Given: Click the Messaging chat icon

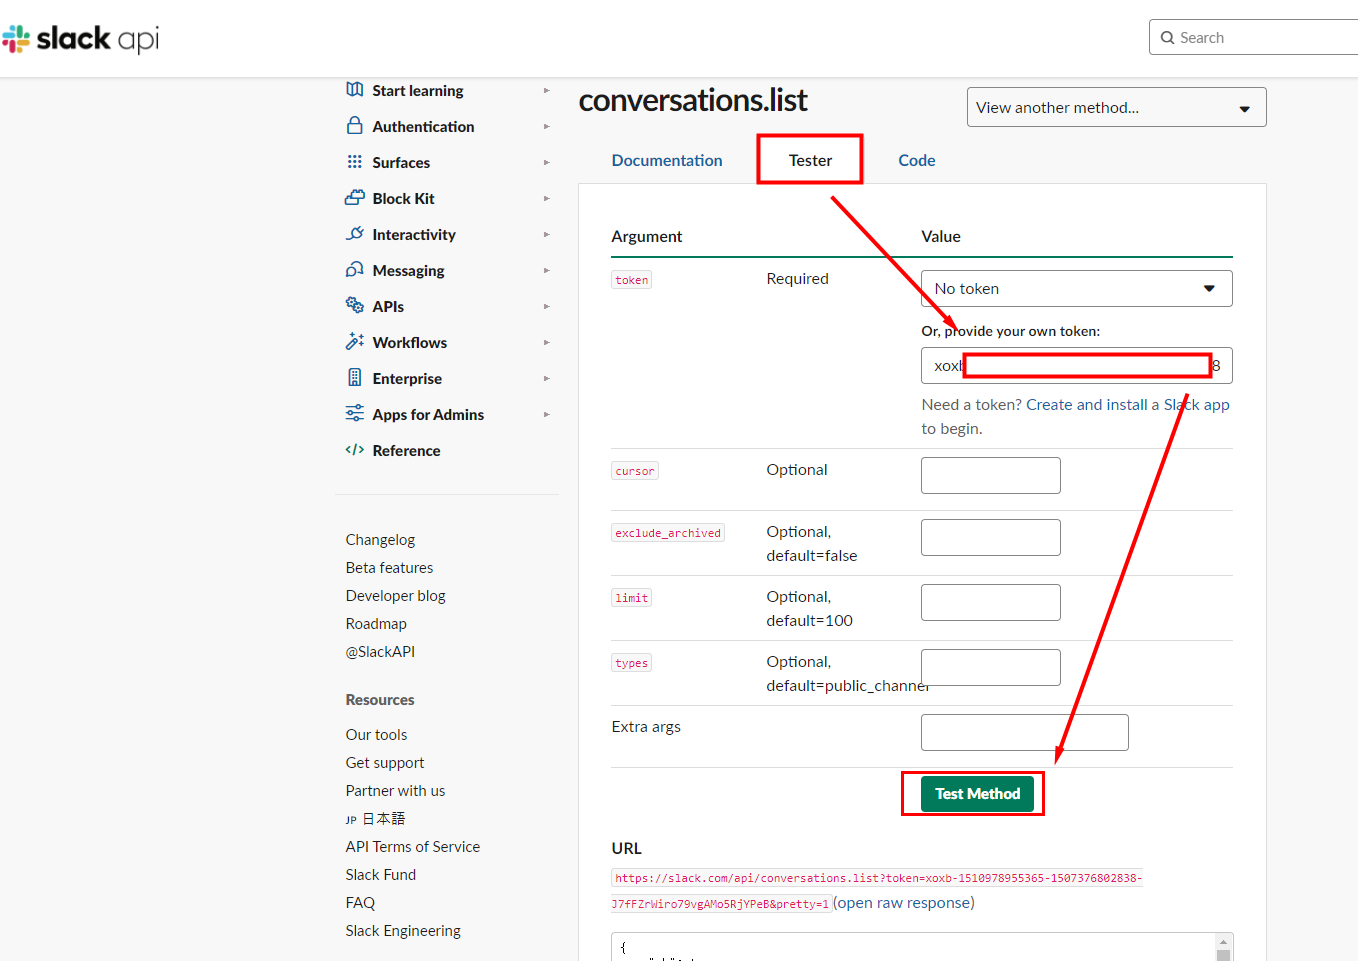Looking at the screenshot, I should click(x=355, y=269).
